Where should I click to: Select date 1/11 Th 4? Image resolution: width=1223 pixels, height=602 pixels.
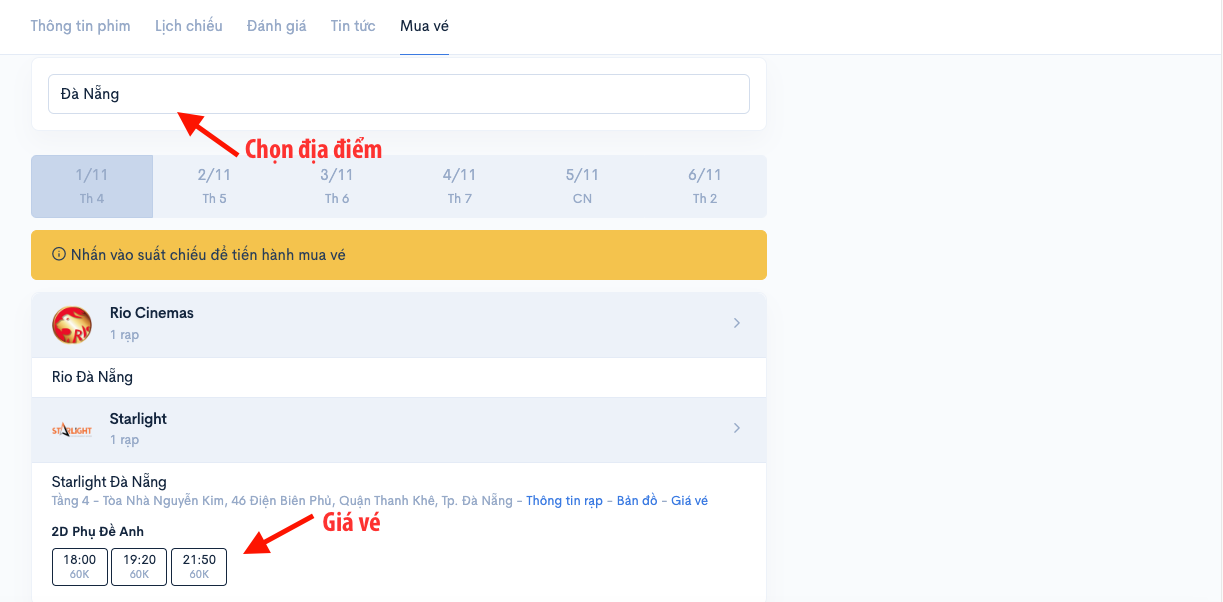coord(92,186)
